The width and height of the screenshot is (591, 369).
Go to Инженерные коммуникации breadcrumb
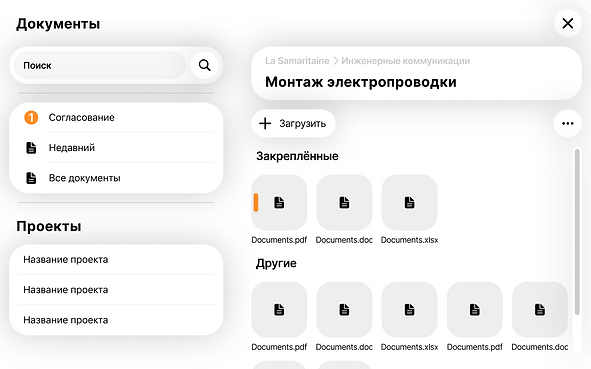[x=406, y=61]
